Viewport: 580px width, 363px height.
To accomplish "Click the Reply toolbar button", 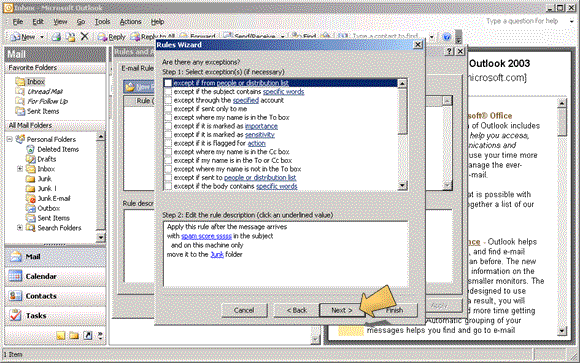I will [x=111, y=37].
